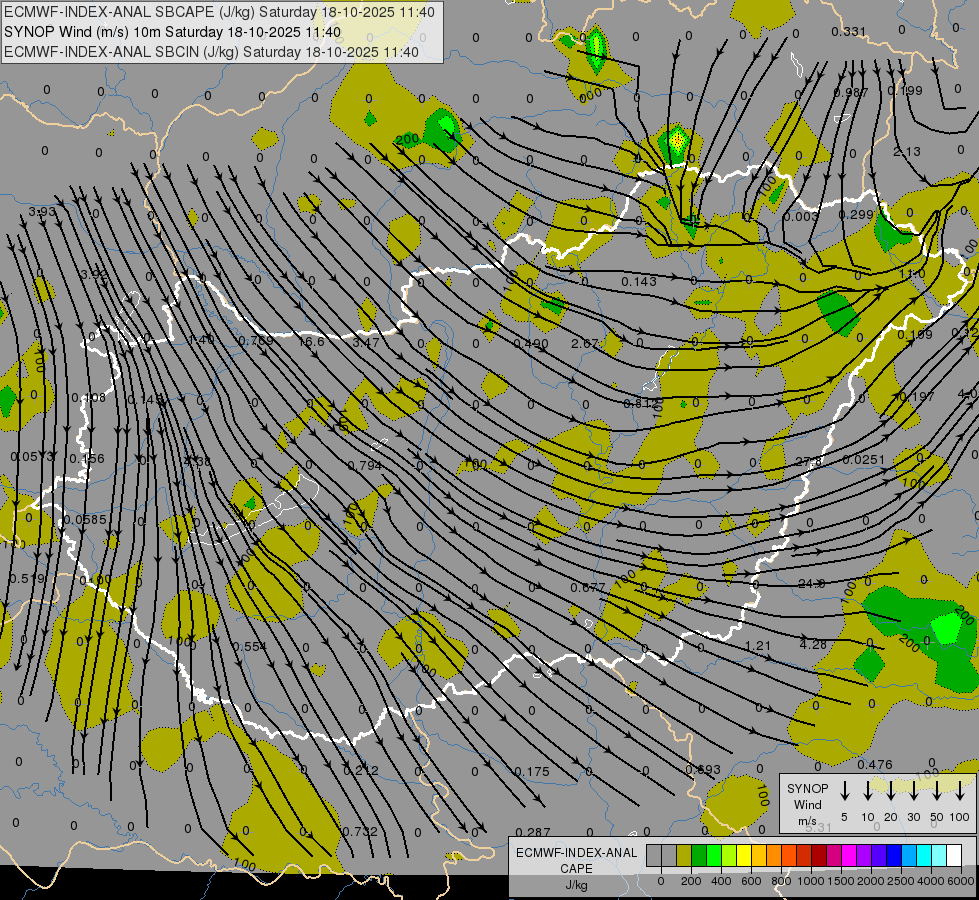979x900 pixels.
Task: Pick the lime yellow-green CAPE legend swatch
Action: 729,855
